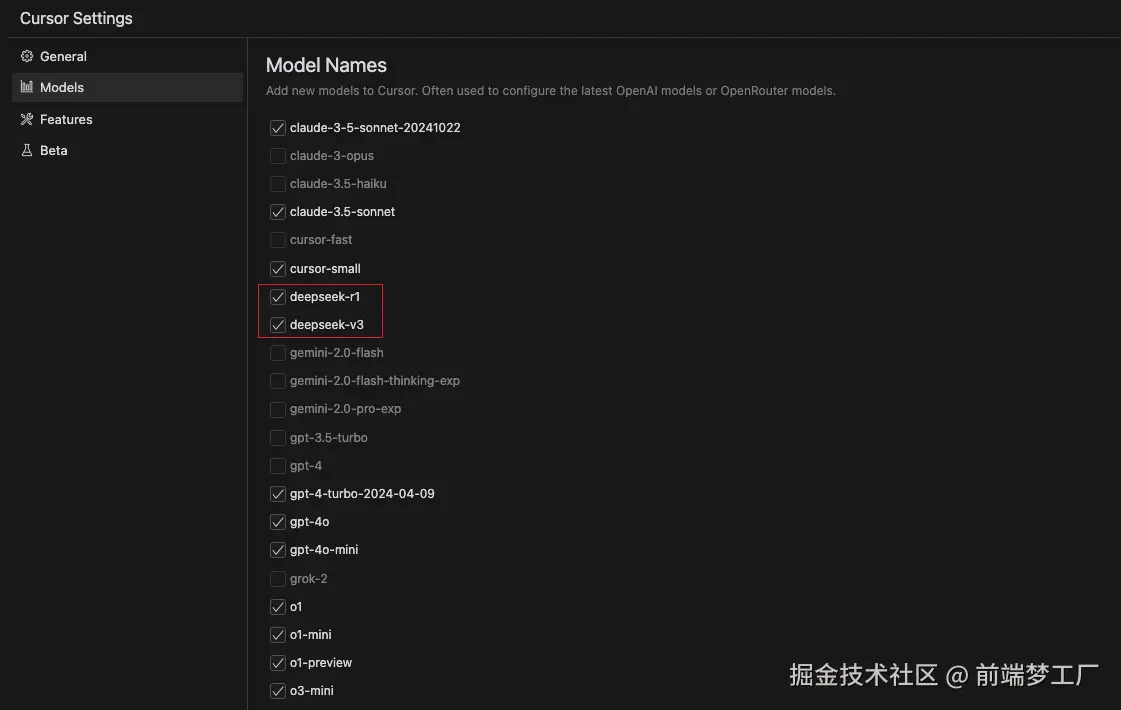Screen dimensions: 1121x710
Task: Uncheck the deepseek-r1 model
Action: (x=277, y=297)
